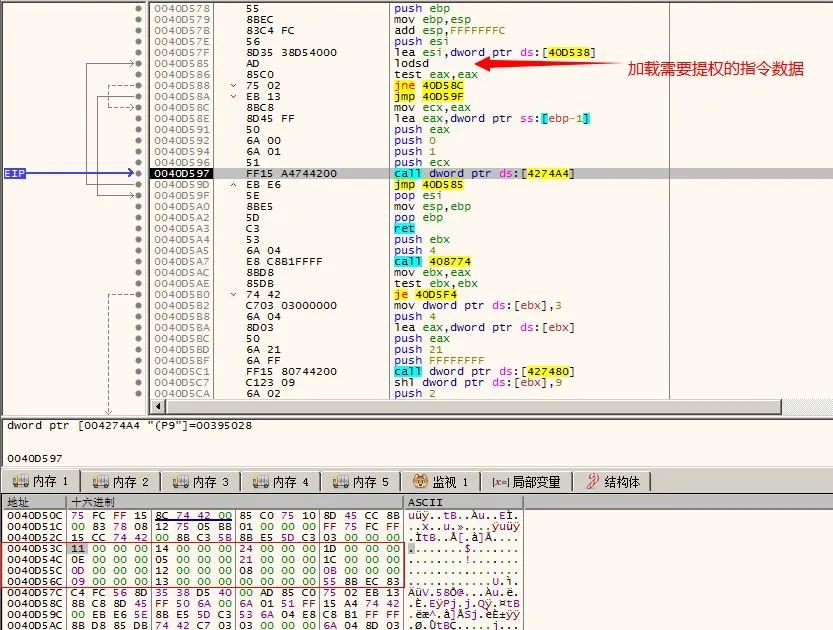The image size is (833, 630).
Task: Click the 结构体 struct tab icon
Action: click(592, 482)
